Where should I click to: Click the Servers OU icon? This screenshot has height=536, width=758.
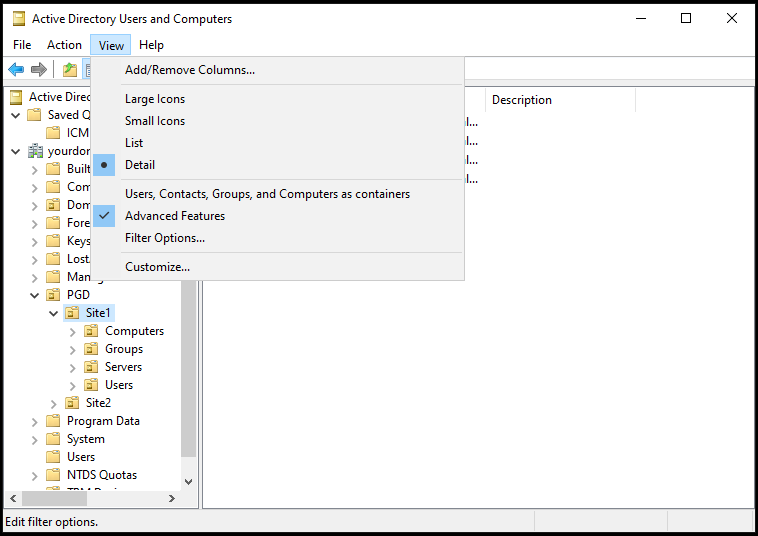pos(91,367)
